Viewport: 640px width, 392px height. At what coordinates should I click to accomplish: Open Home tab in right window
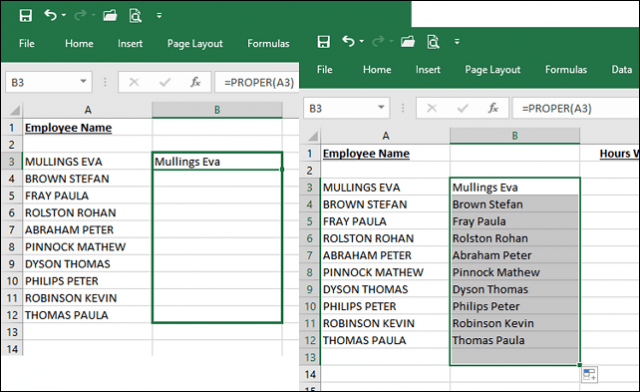(377, 69)
